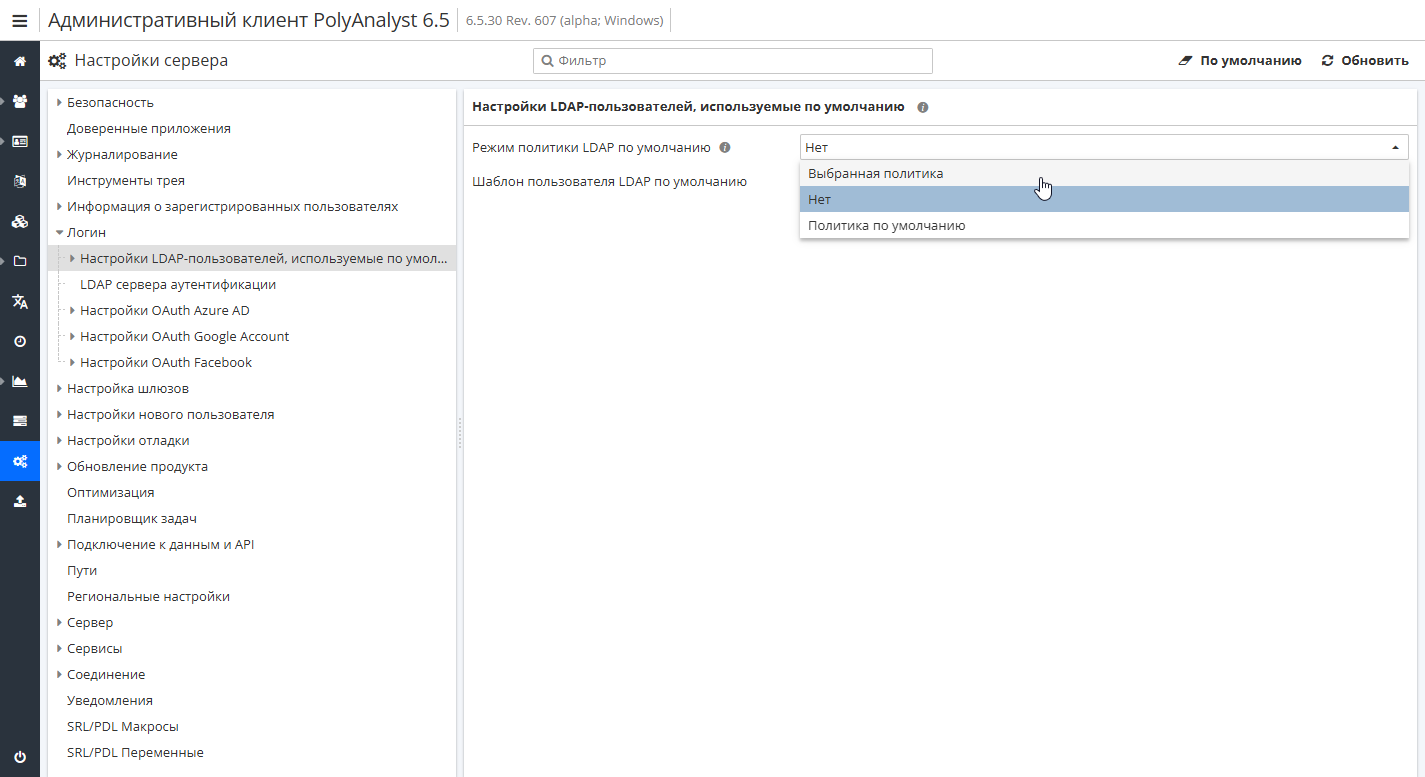The image size is (1425, 777).
Task: Click info icon beside LDAP policy mode label
Action: tap(725, 148)
